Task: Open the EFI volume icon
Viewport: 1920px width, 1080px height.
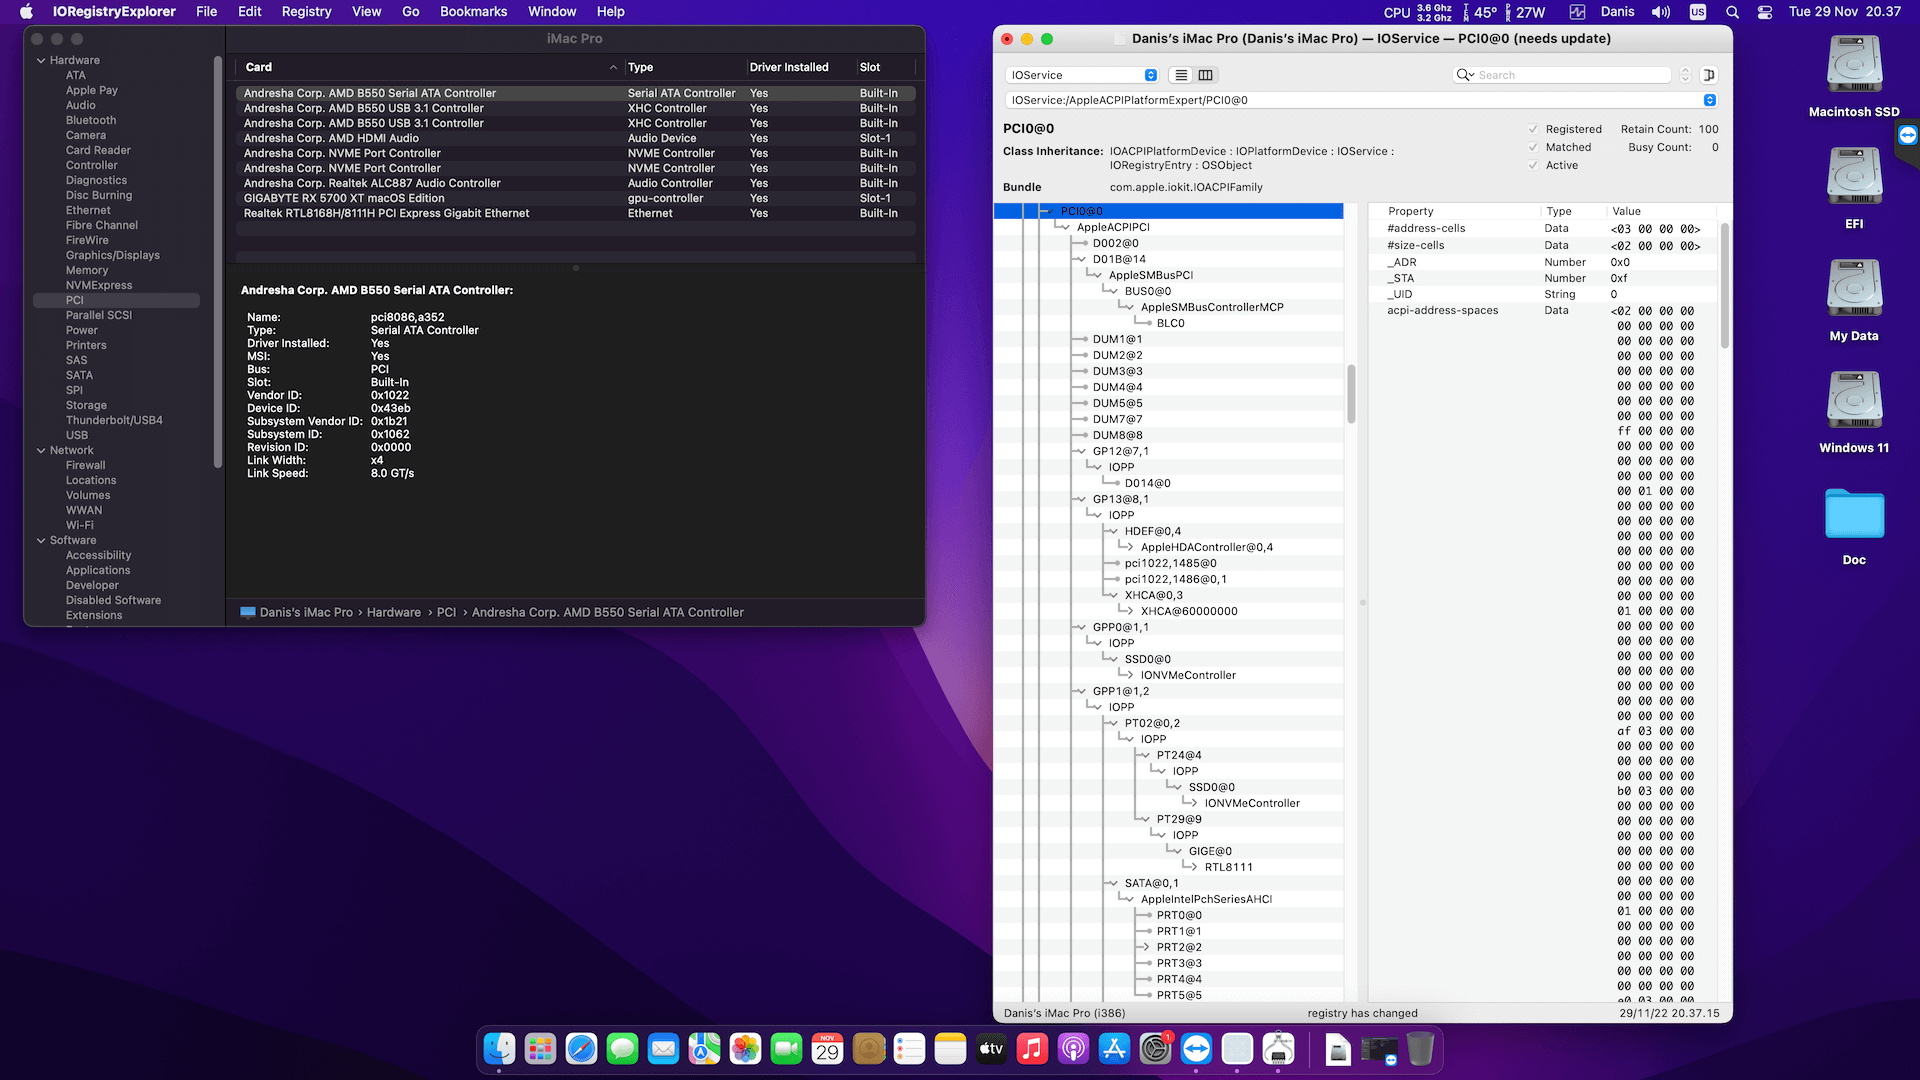Action: (x=1853, y=178)
